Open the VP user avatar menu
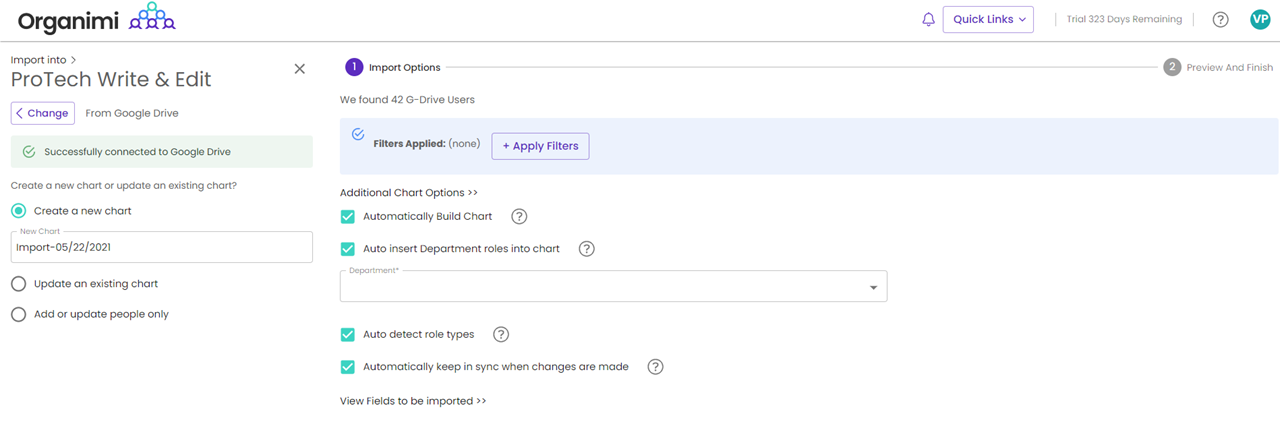The width and height of the screenshot is (1280, 424). (x=1259, y=20)
